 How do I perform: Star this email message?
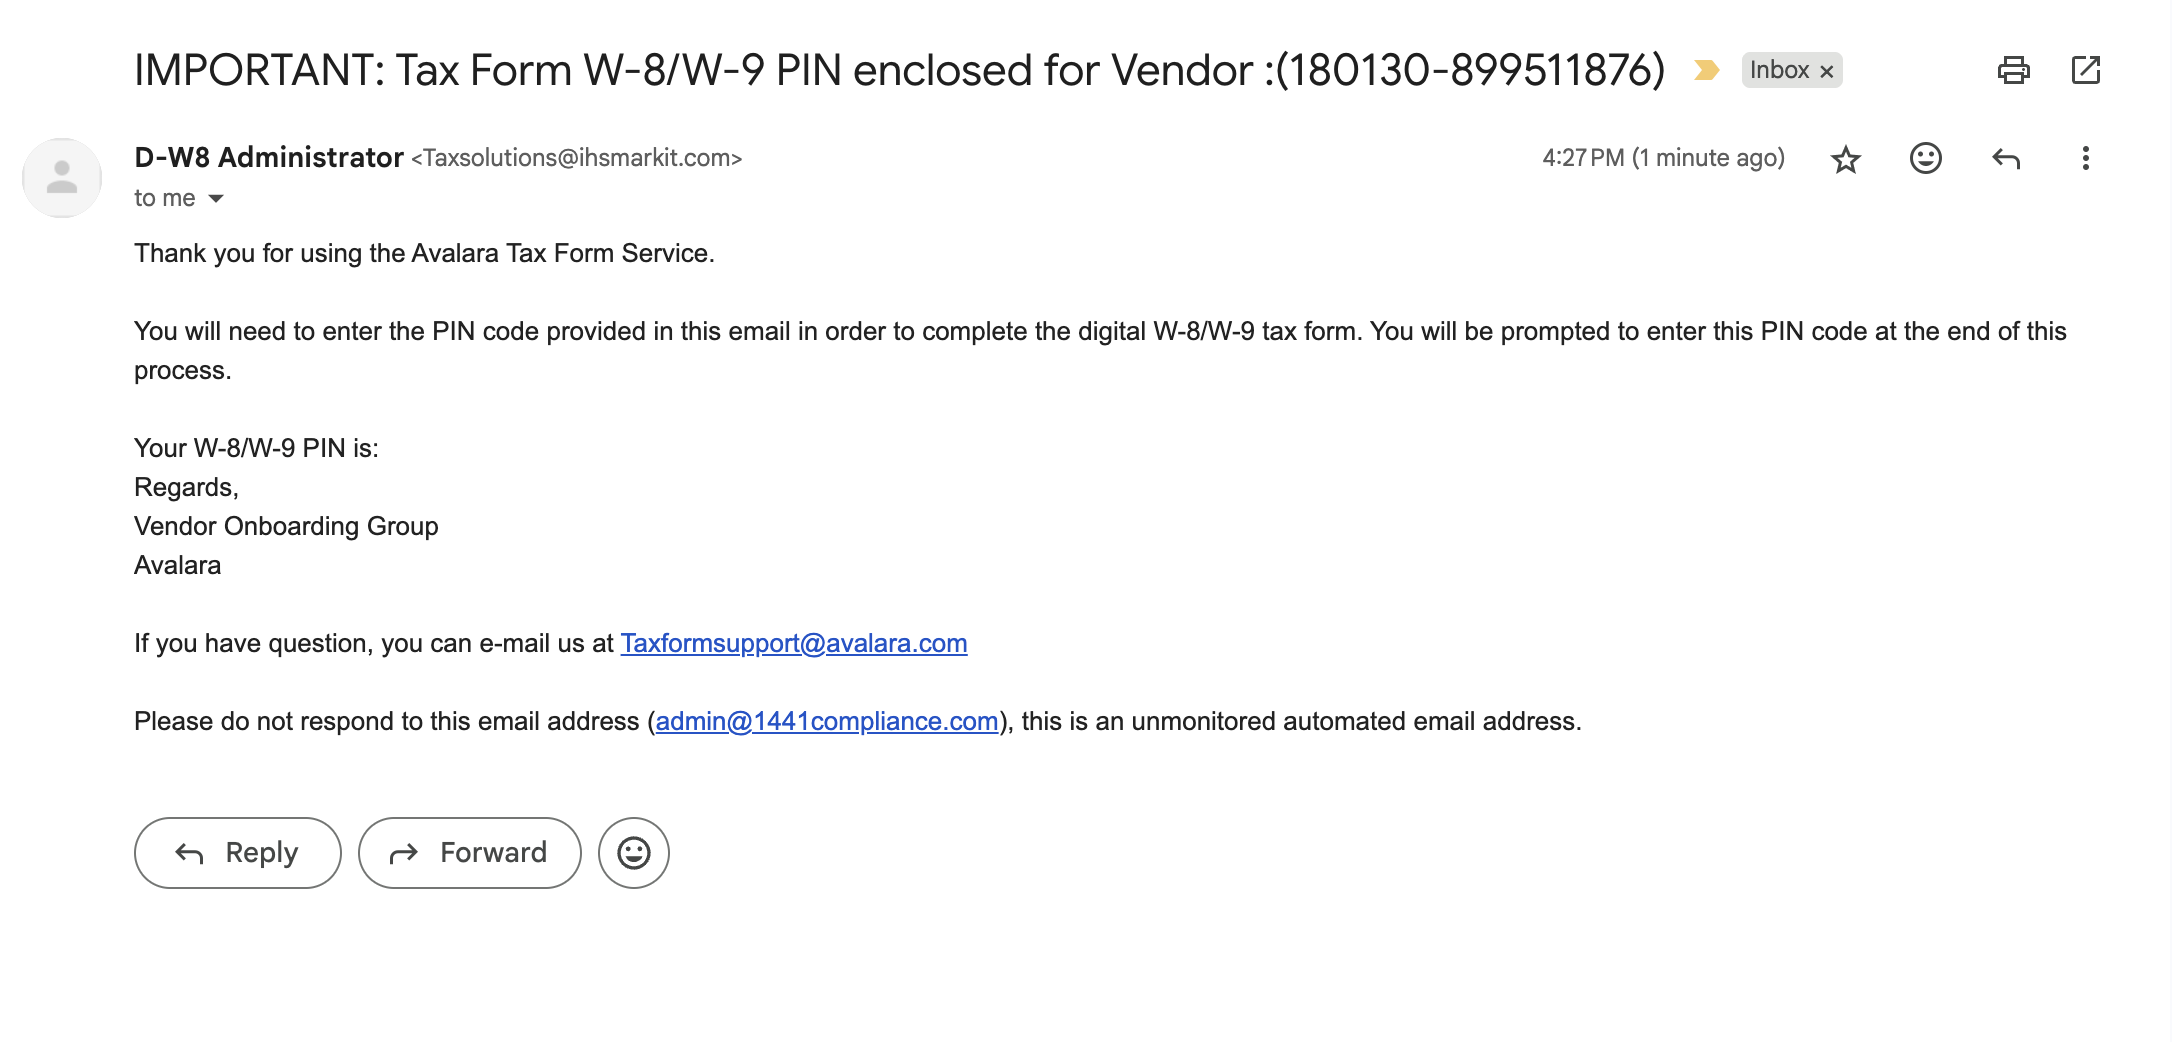(1845, 159)
